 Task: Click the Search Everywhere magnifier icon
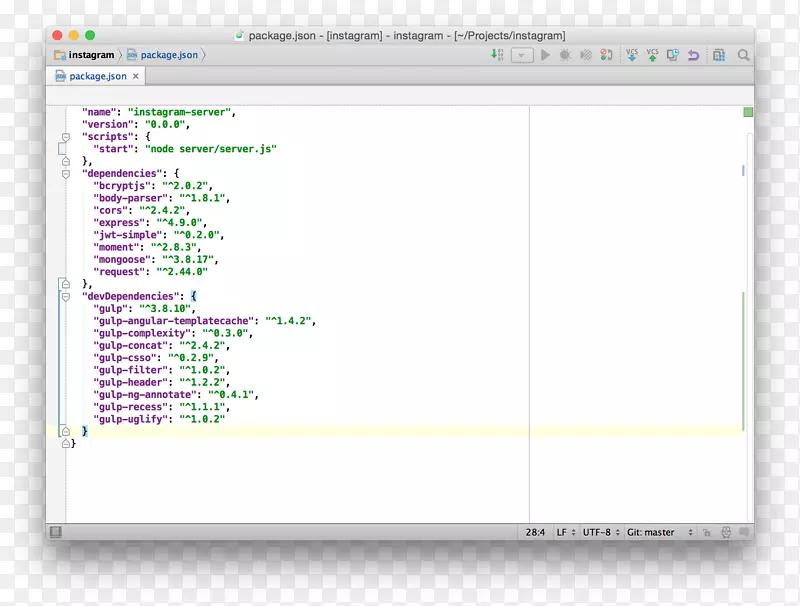tap(743, 56)
